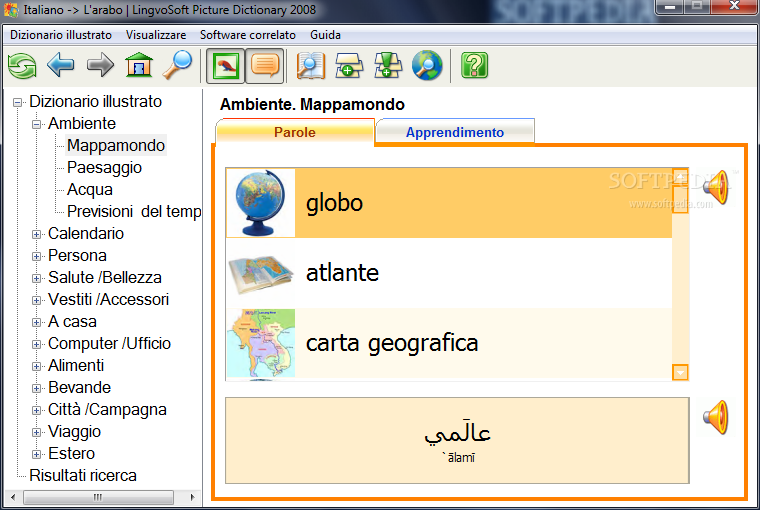The height and width of the screenshot is (510, 760).
Task: Switch to the Apprendimento tab
Action: pos(455,132)
